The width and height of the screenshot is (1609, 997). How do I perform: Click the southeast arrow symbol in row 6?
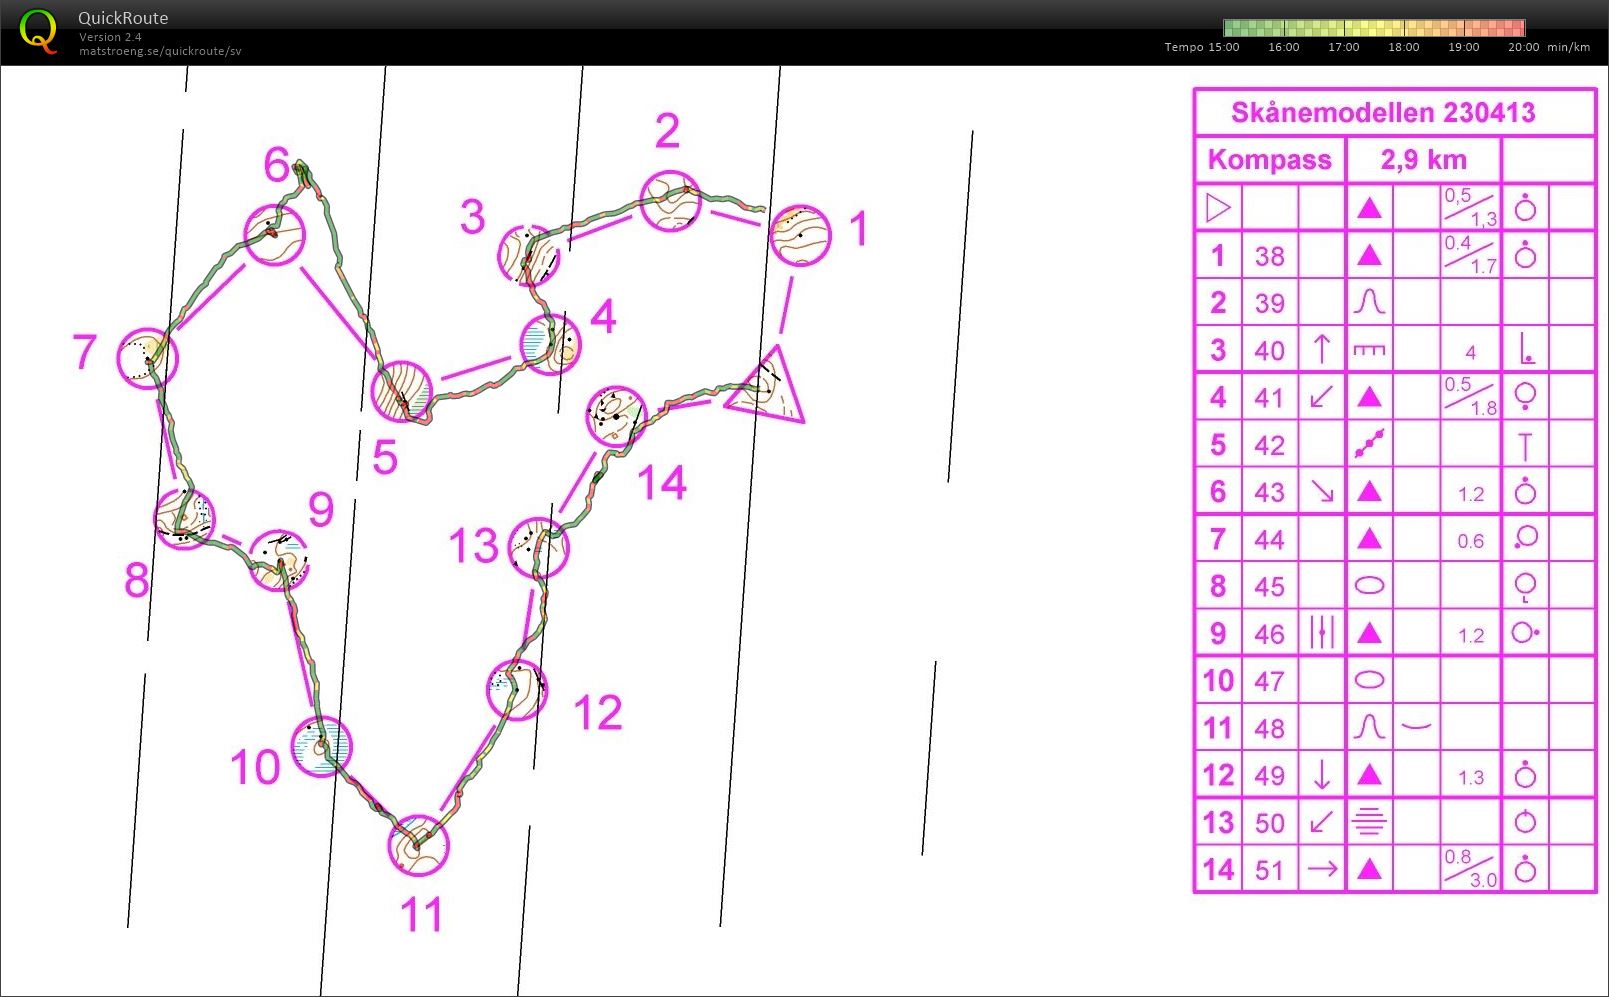click(x=1322, y=491)
